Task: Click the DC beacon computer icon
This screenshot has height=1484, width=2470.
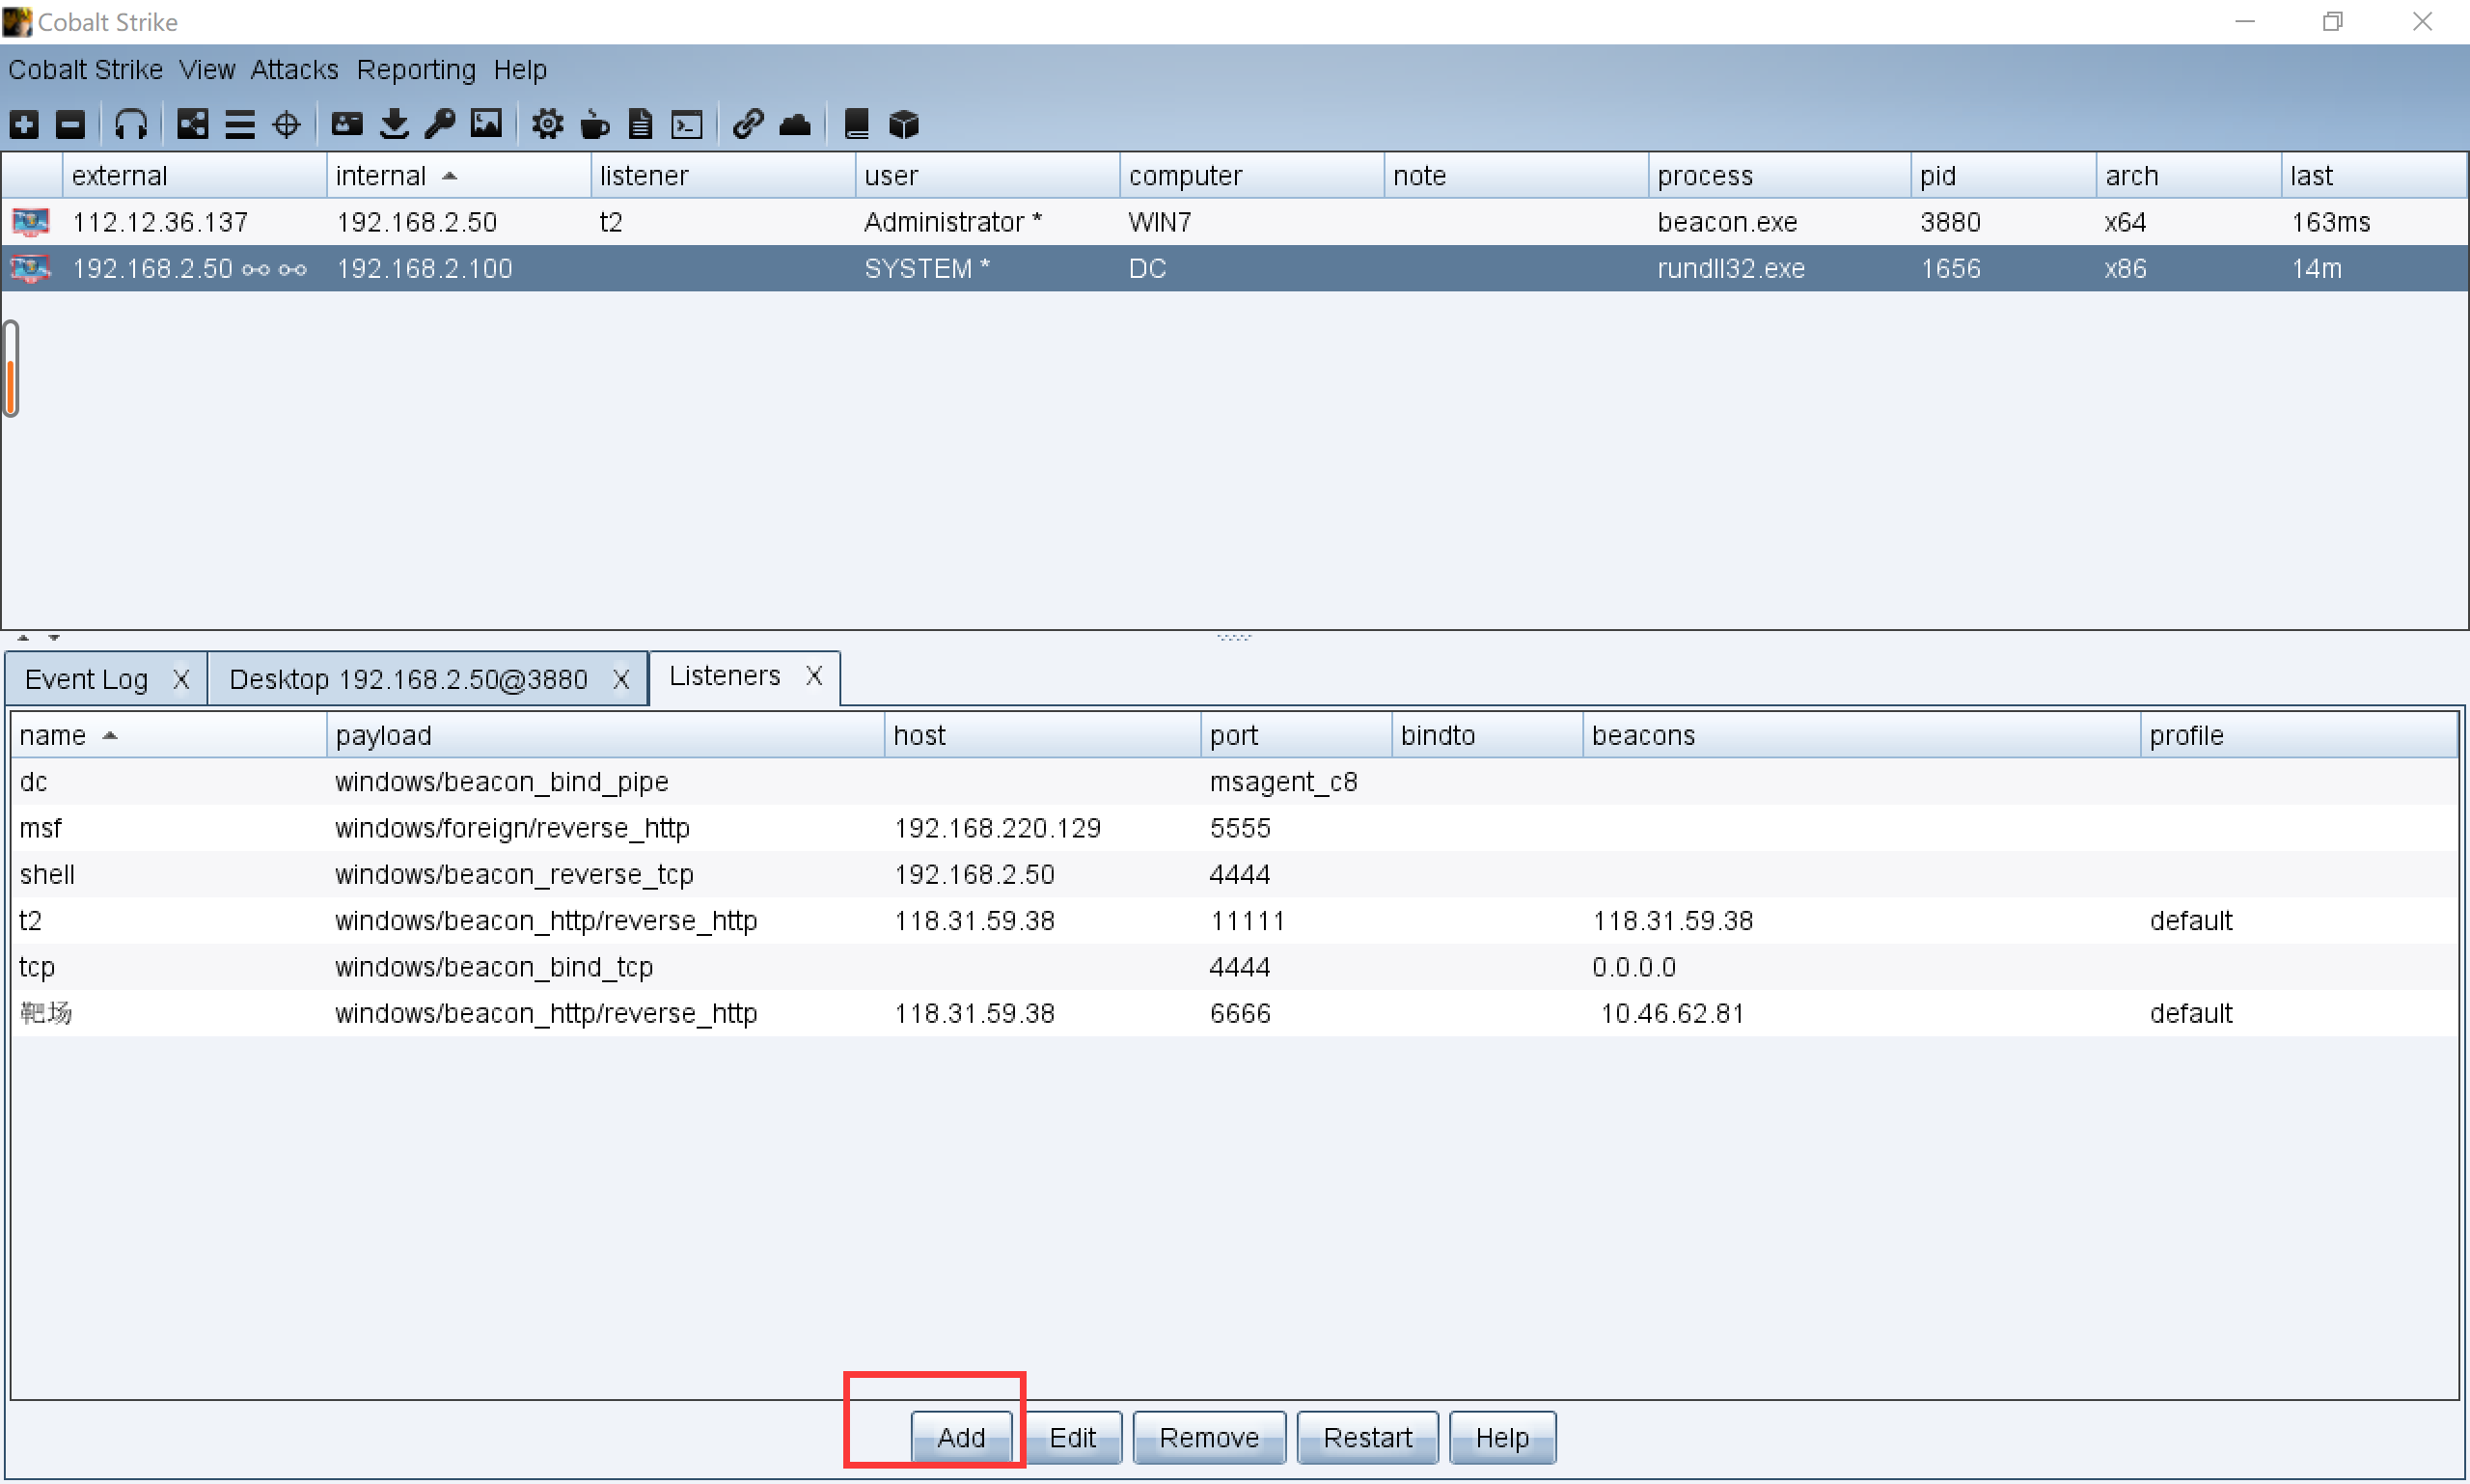Action: point(31,268)
